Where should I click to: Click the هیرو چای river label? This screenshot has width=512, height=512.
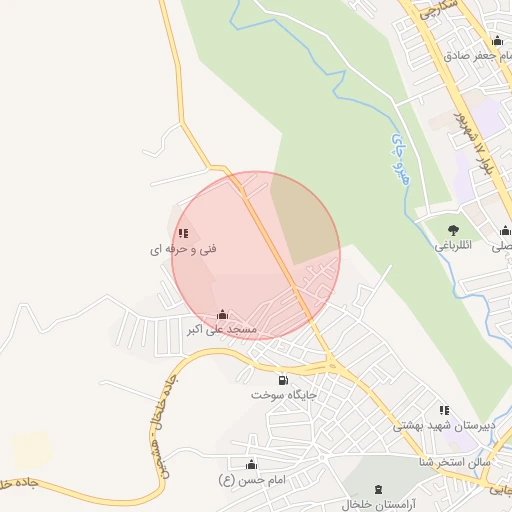pos(400,159)
